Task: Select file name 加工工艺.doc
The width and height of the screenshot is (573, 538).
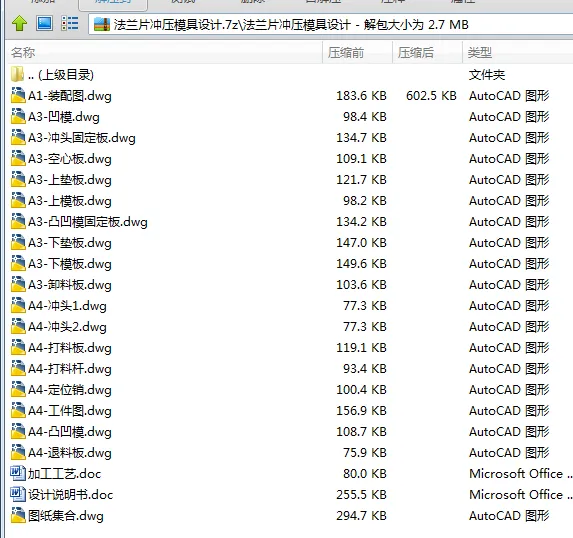Action: click(64, 474)
